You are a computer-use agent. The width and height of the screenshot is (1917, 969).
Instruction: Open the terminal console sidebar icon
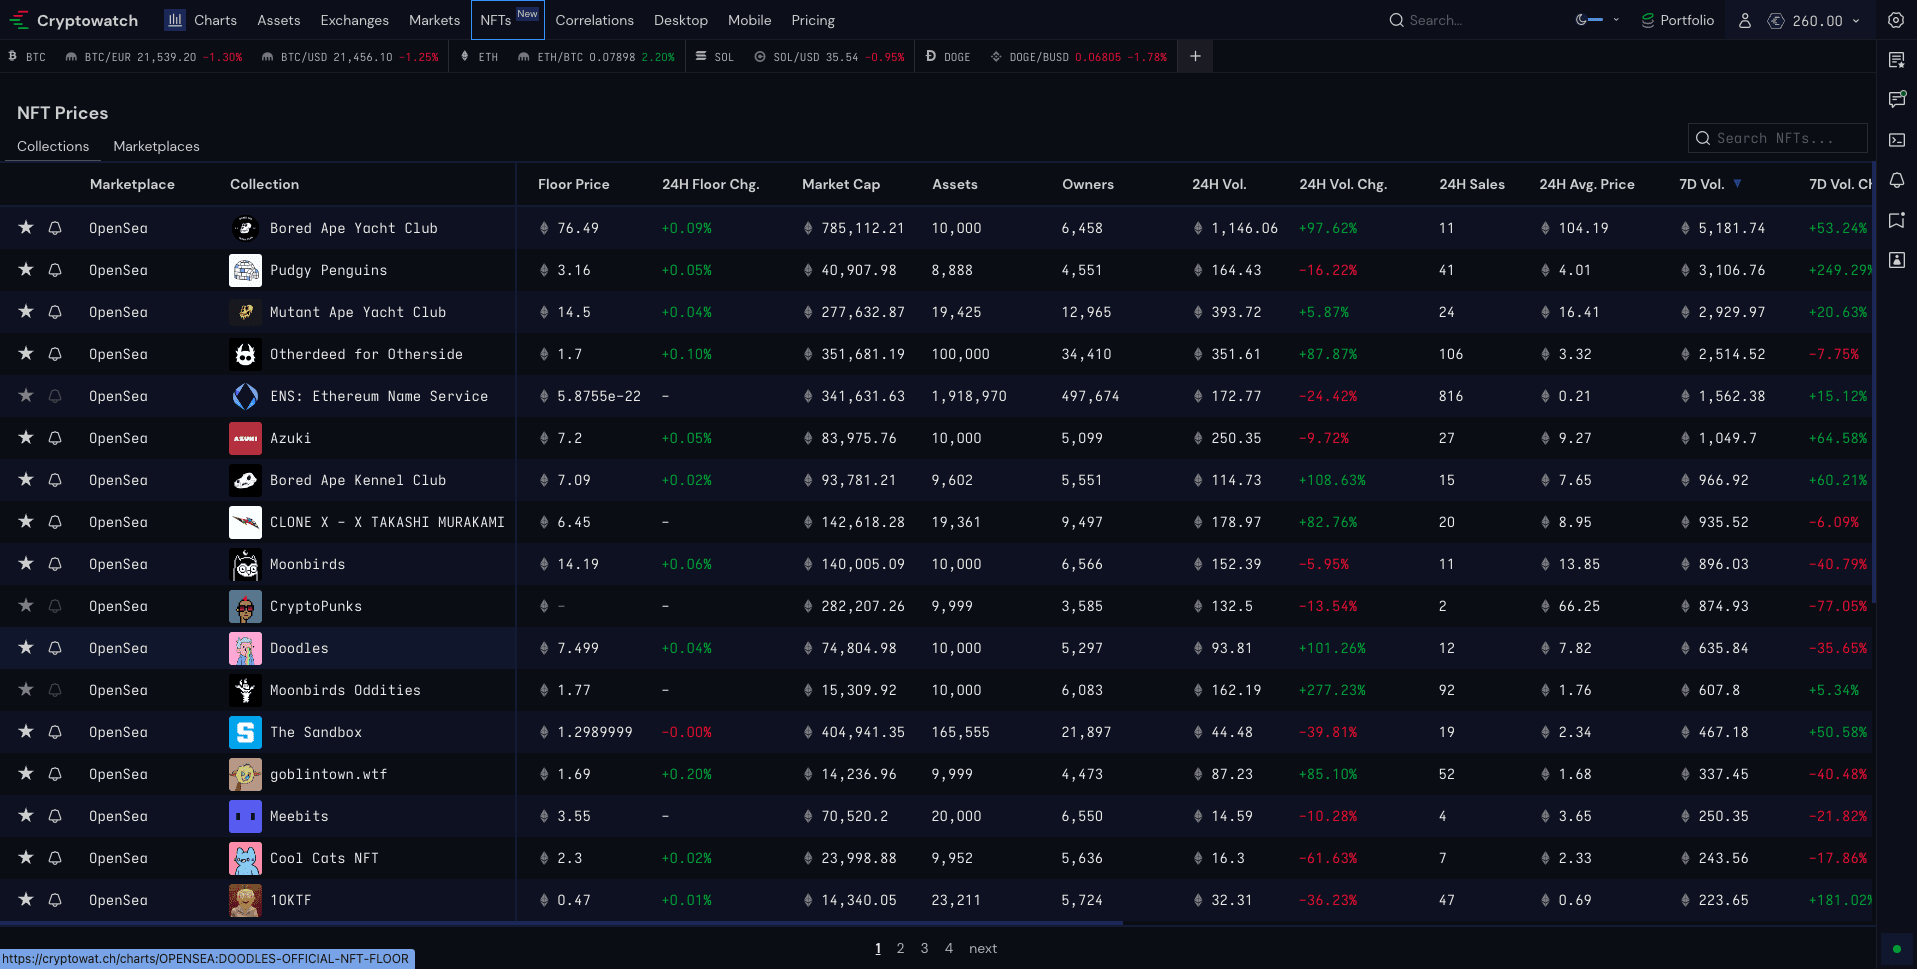[x=1896, y=140]
